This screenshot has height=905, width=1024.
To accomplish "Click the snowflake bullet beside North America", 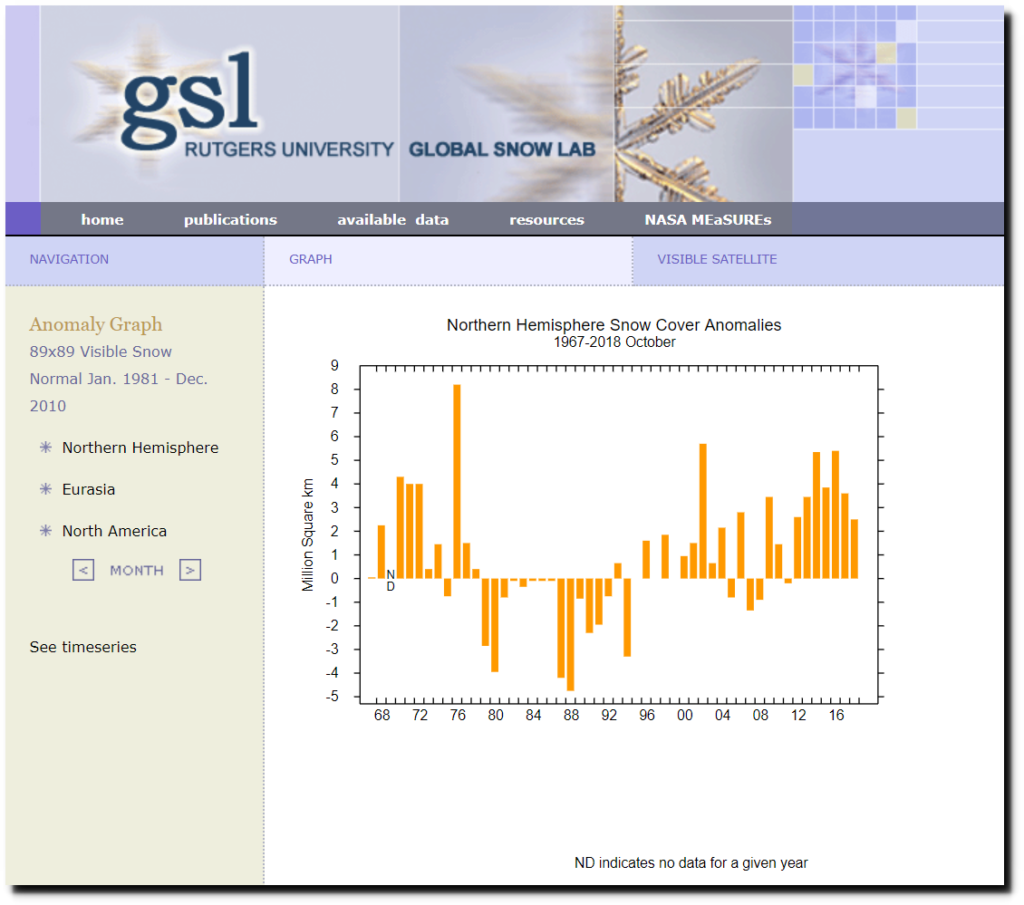I will 45,531.
